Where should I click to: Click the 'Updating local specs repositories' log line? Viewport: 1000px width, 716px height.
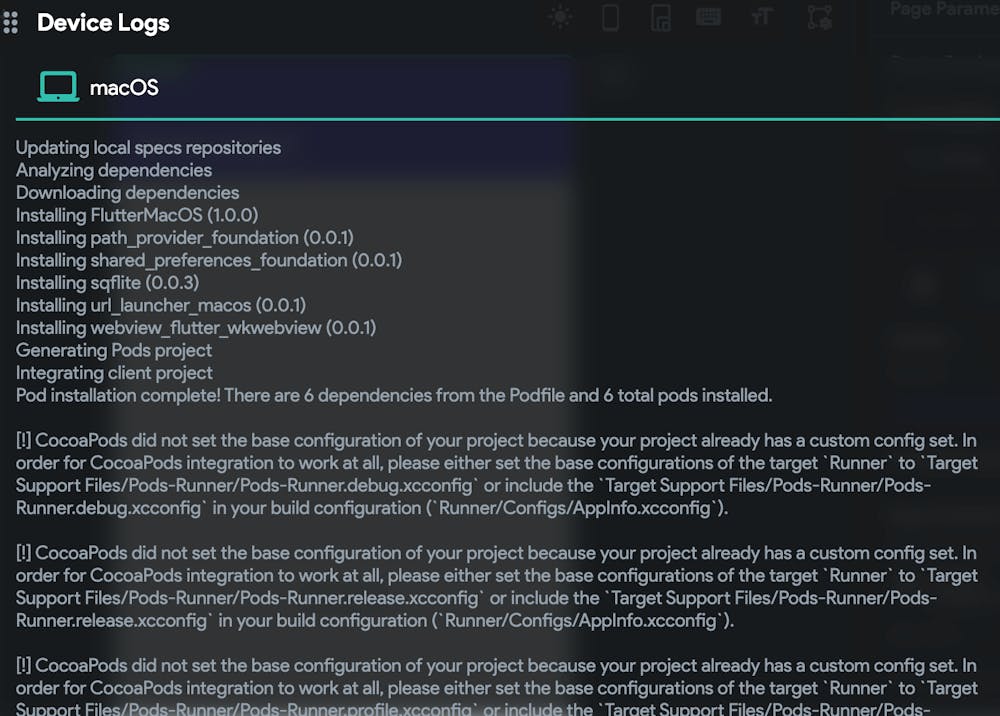148,147
